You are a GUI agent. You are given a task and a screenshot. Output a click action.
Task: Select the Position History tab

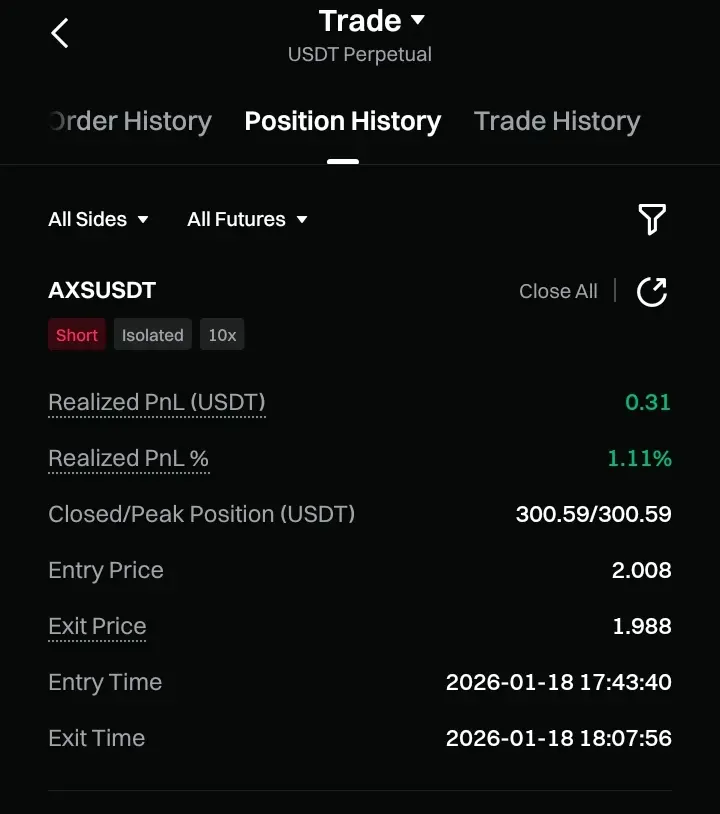tap(343, 122)
